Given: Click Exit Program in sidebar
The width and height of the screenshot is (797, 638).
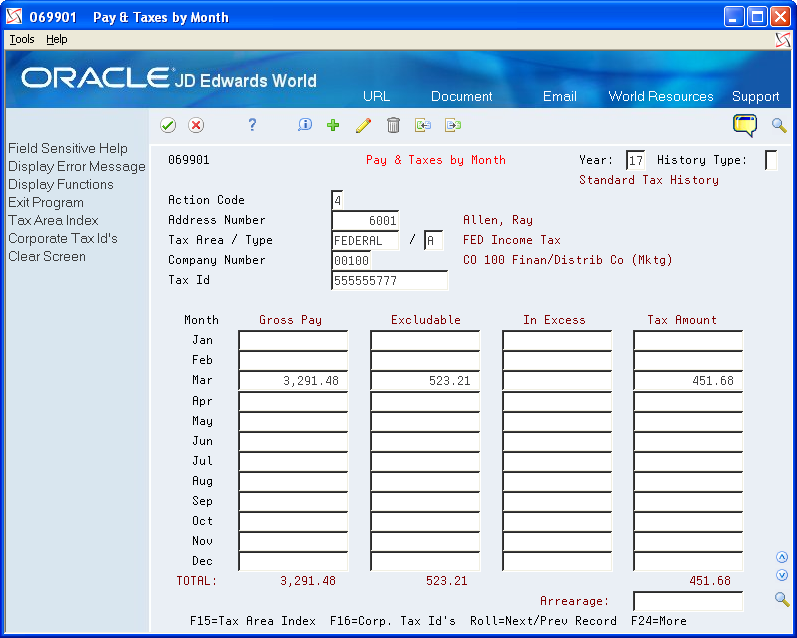Looking at the screenshot, I should 46,202.
